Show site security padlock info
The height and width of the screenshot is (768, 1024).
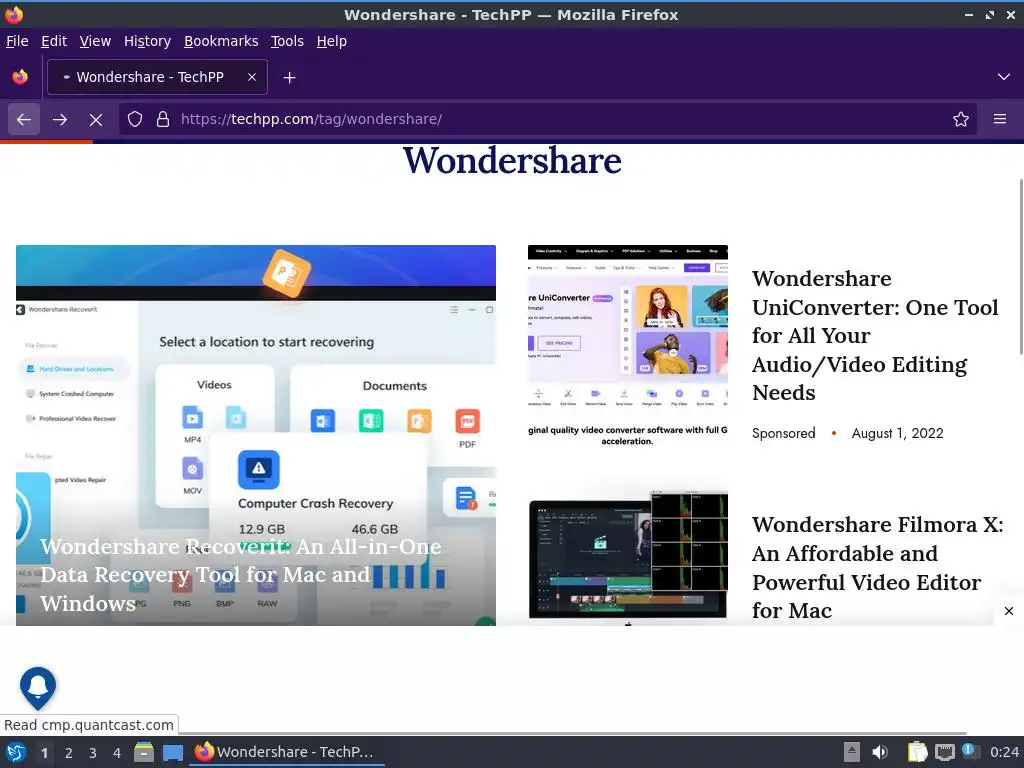(x=163, y=120)
